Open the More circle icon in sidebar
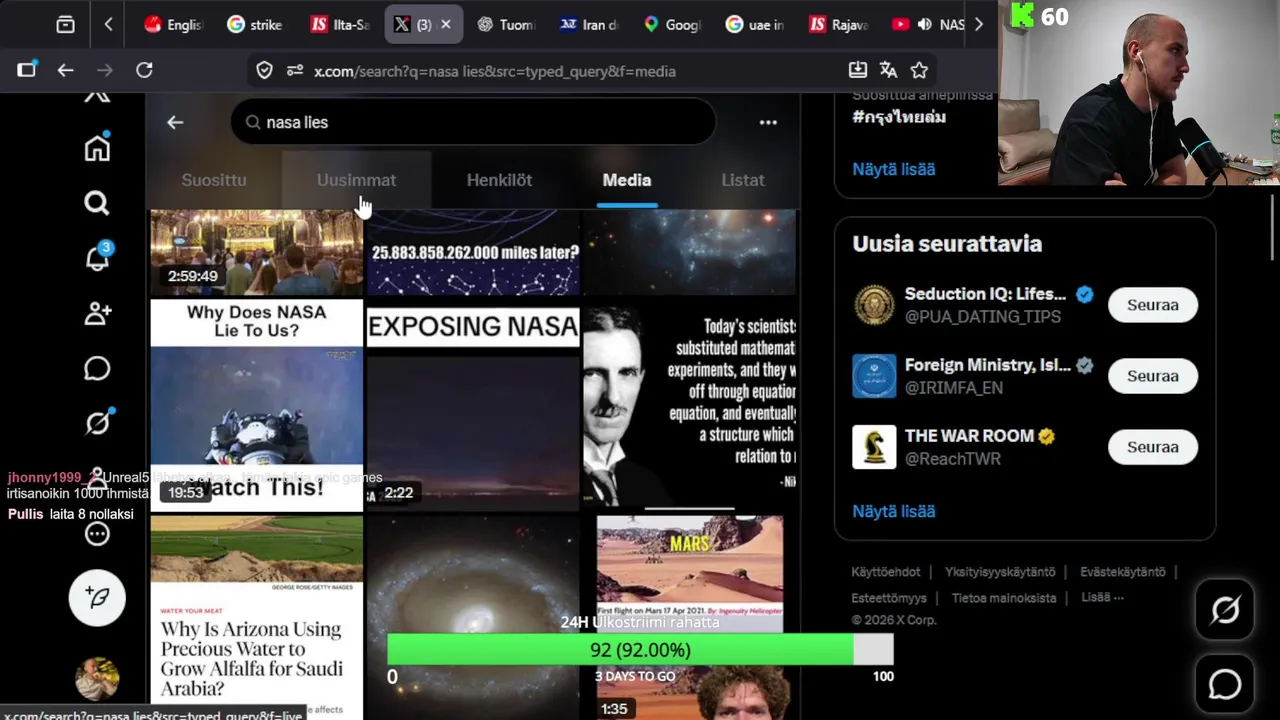 (97, 533)
